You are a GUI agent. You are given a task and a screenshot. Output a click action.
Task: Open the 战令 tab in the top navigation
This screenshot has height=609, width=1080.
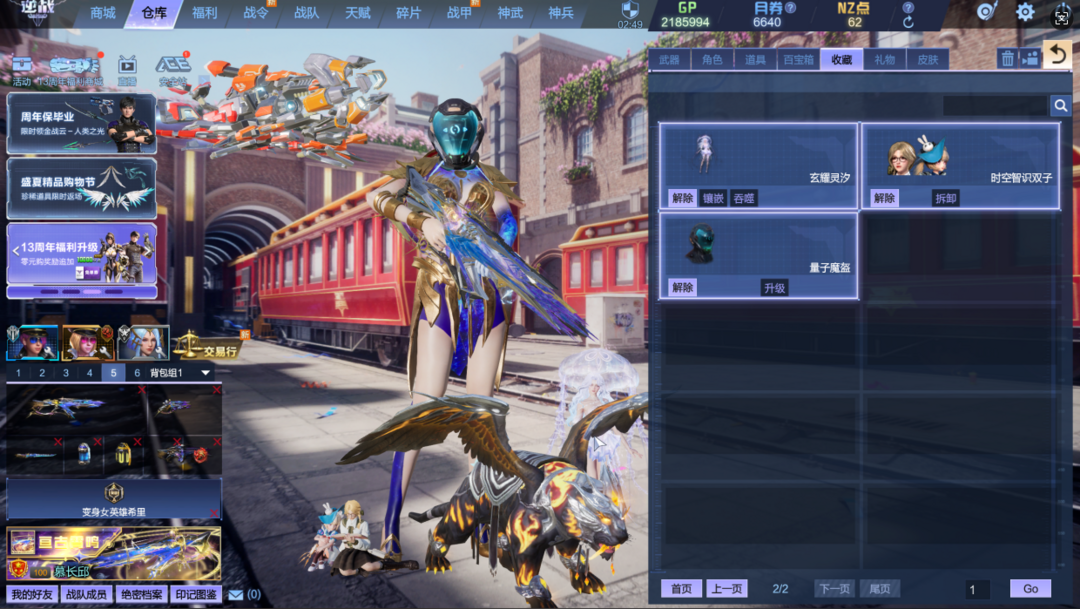point(256,13)
